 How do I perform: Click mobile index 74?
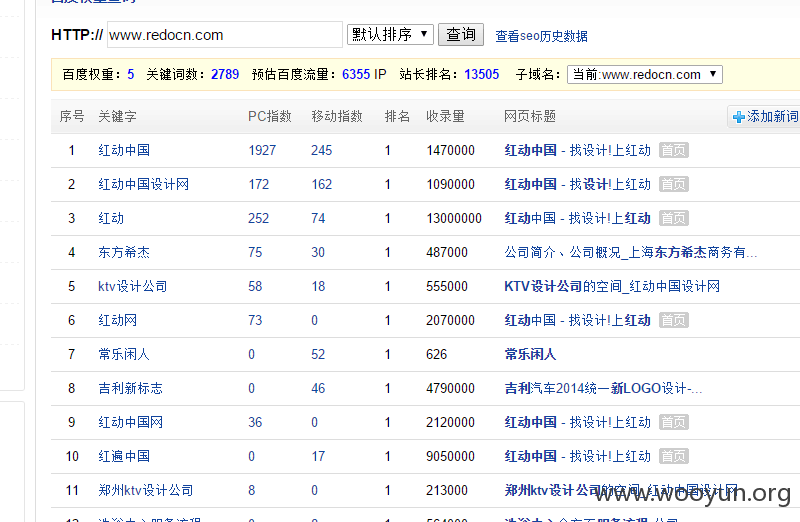[318, 218]
